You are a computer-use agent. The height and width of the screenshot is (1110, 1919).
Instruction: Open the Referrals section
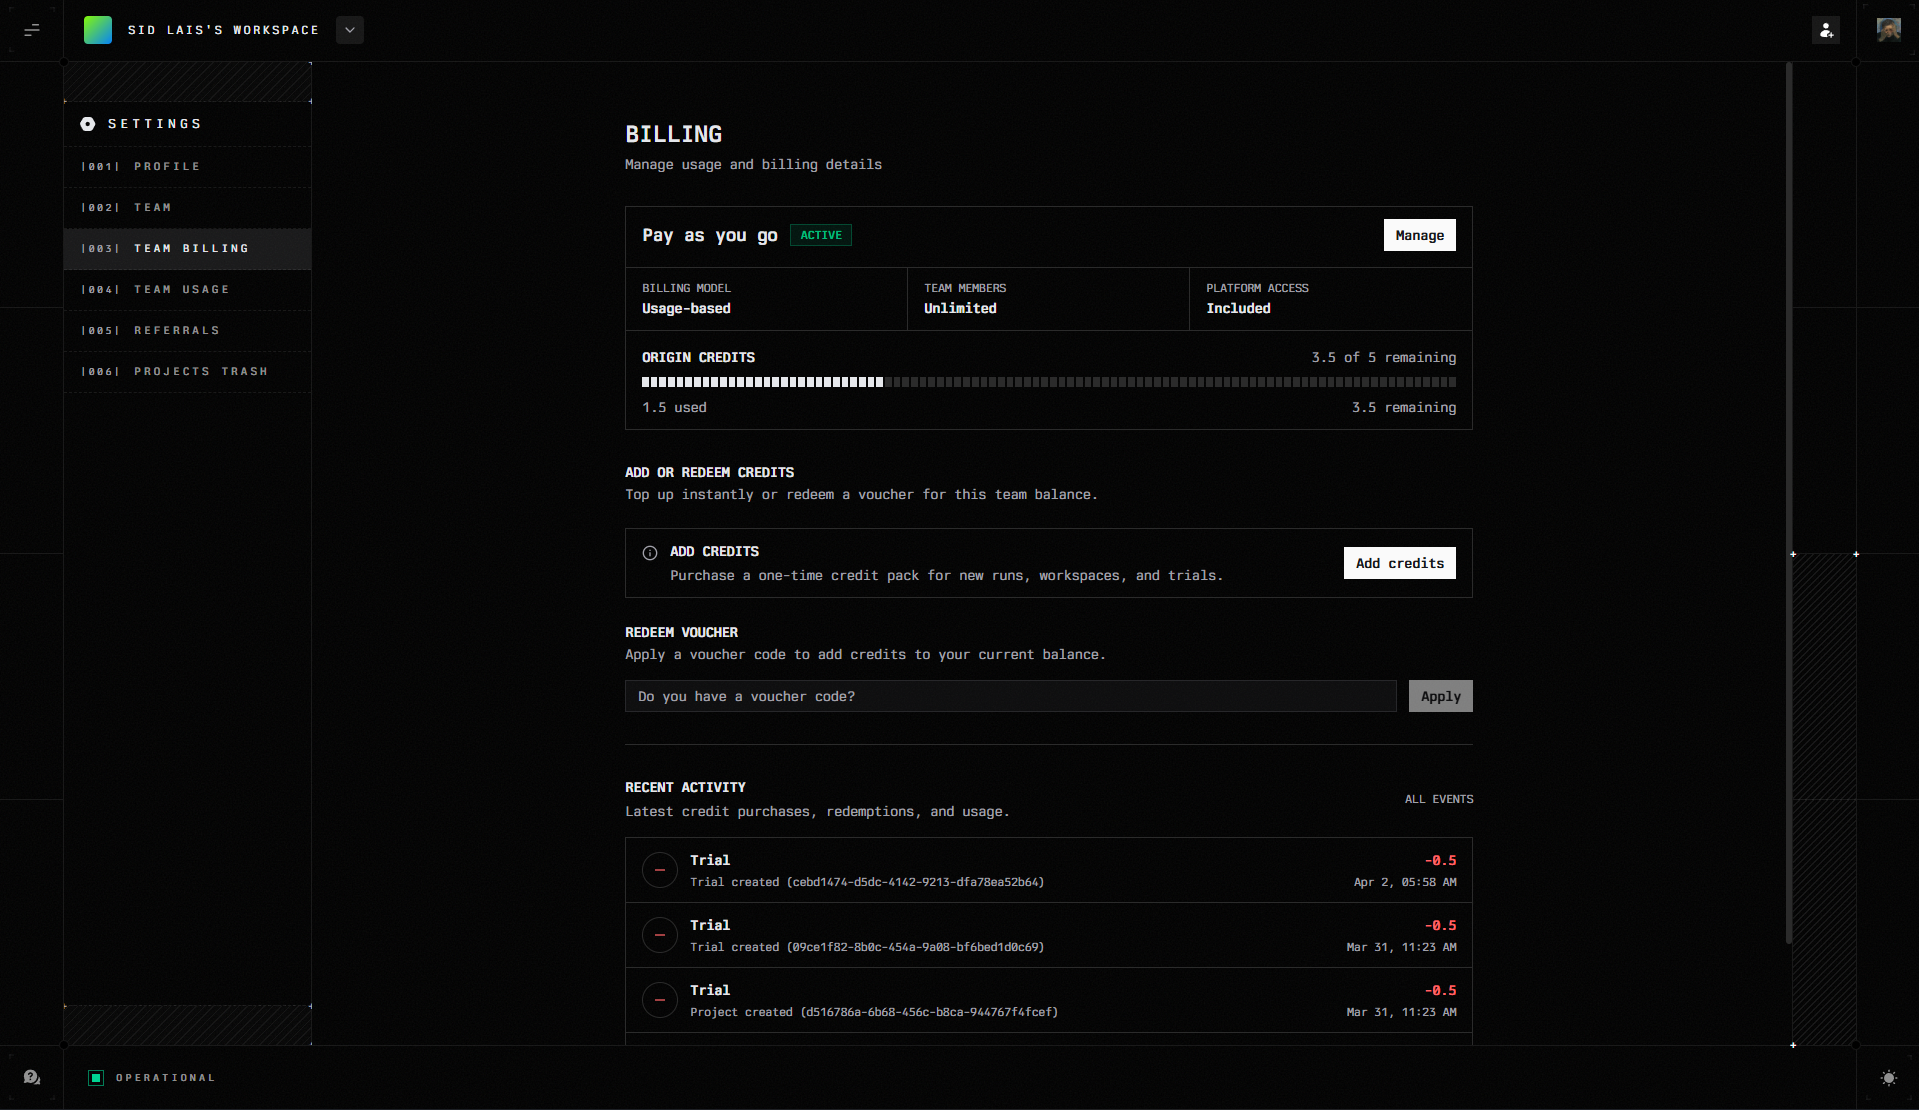click(x=177, y=330)
